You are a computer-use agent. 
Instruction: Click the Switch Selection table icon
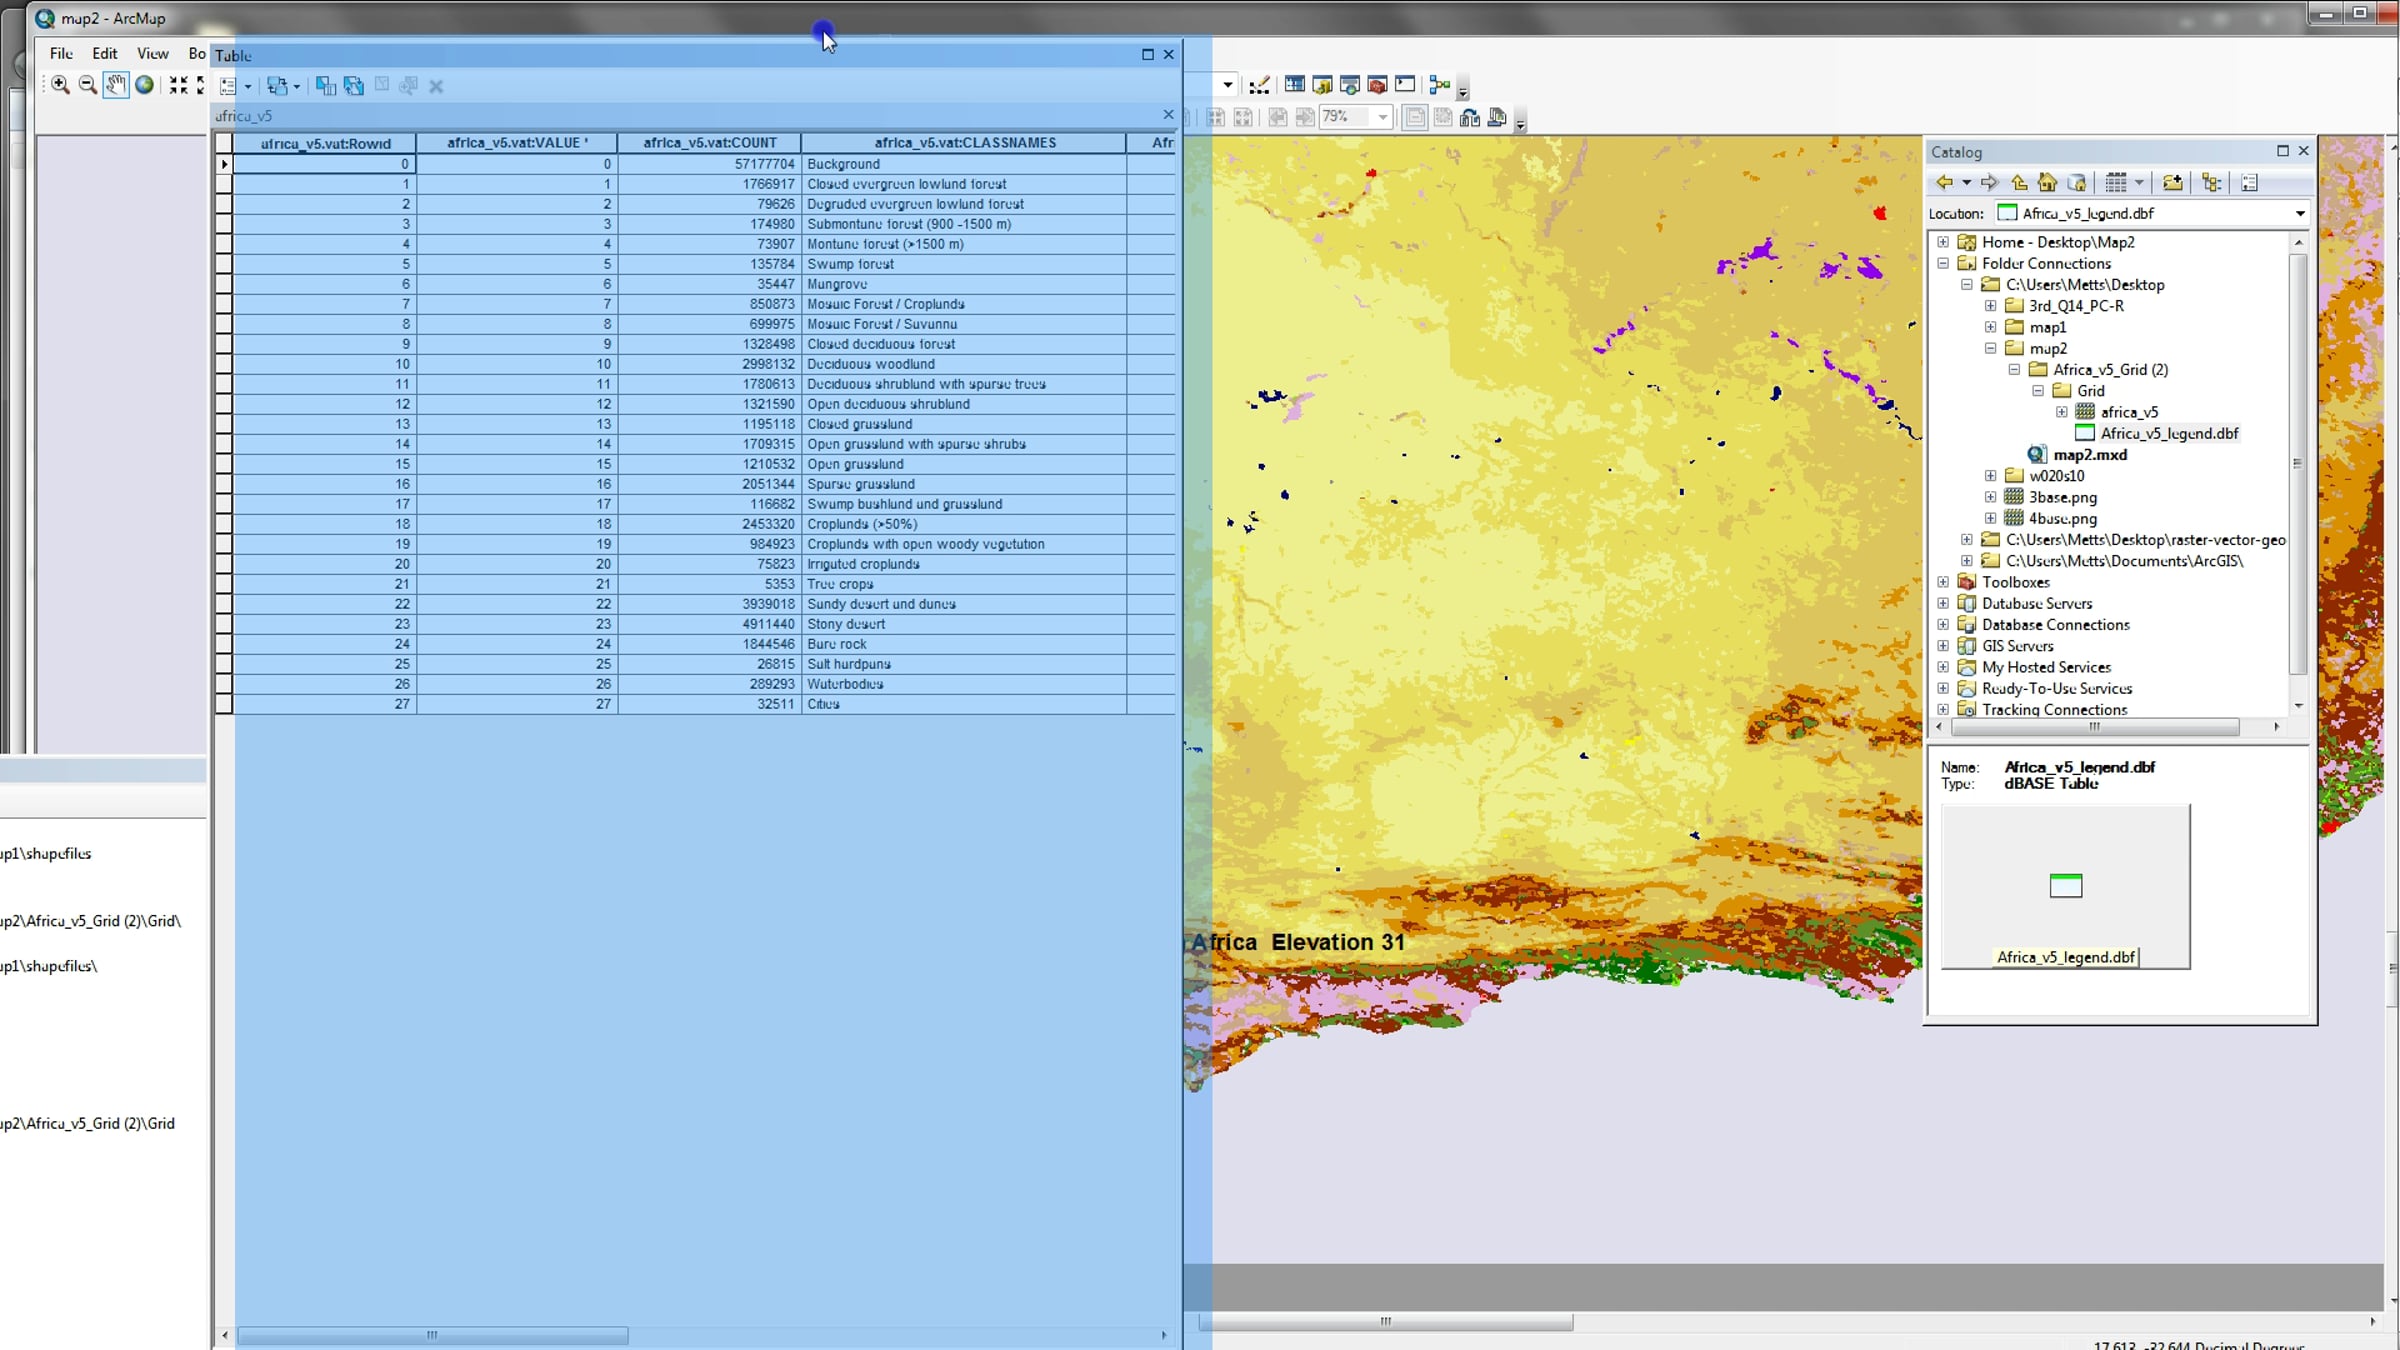354,86
